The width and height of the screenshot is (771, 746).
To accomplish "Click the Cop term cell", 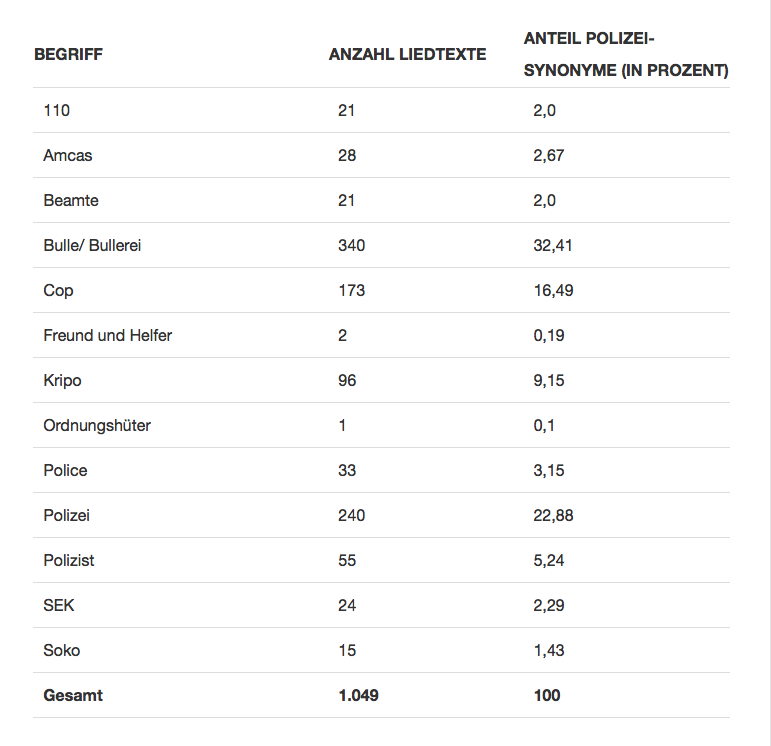I will 59,290.
